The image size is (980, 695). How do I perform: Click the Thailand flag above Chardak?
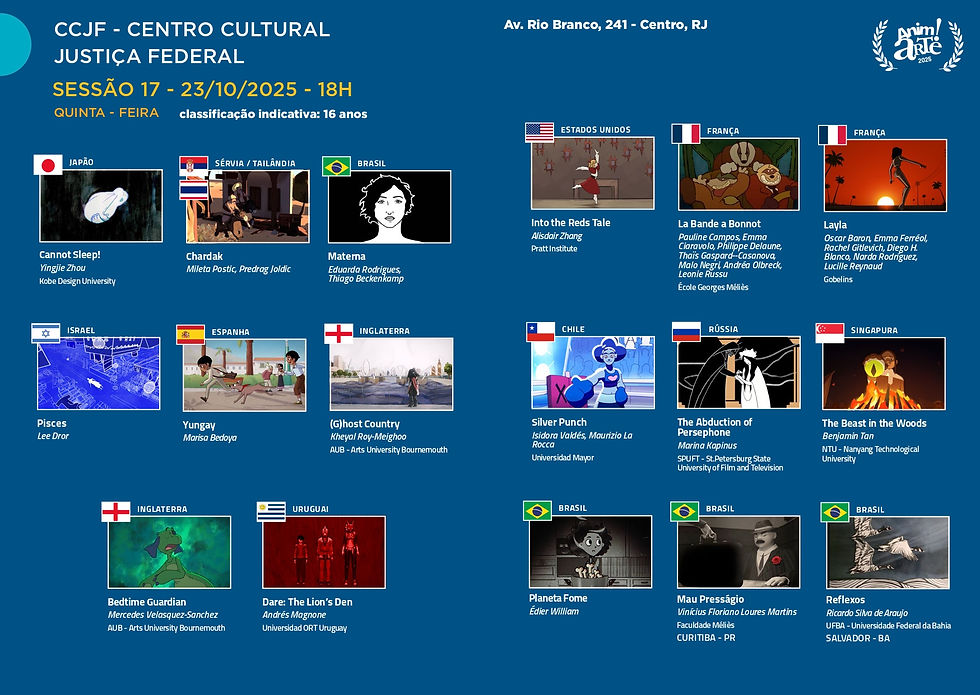(194, 189)
